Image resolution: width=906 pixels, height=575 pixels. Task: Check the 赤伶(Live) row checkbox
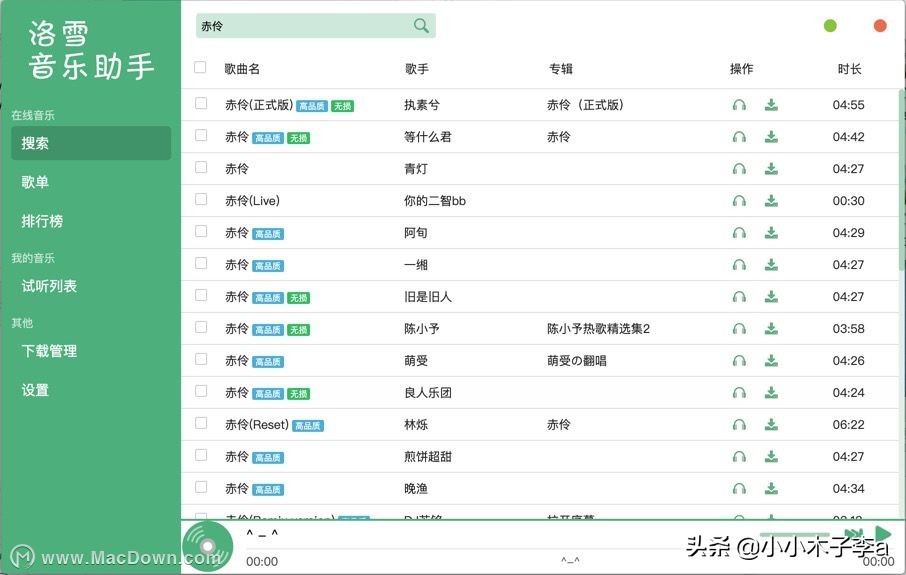[x=201, y=199]
